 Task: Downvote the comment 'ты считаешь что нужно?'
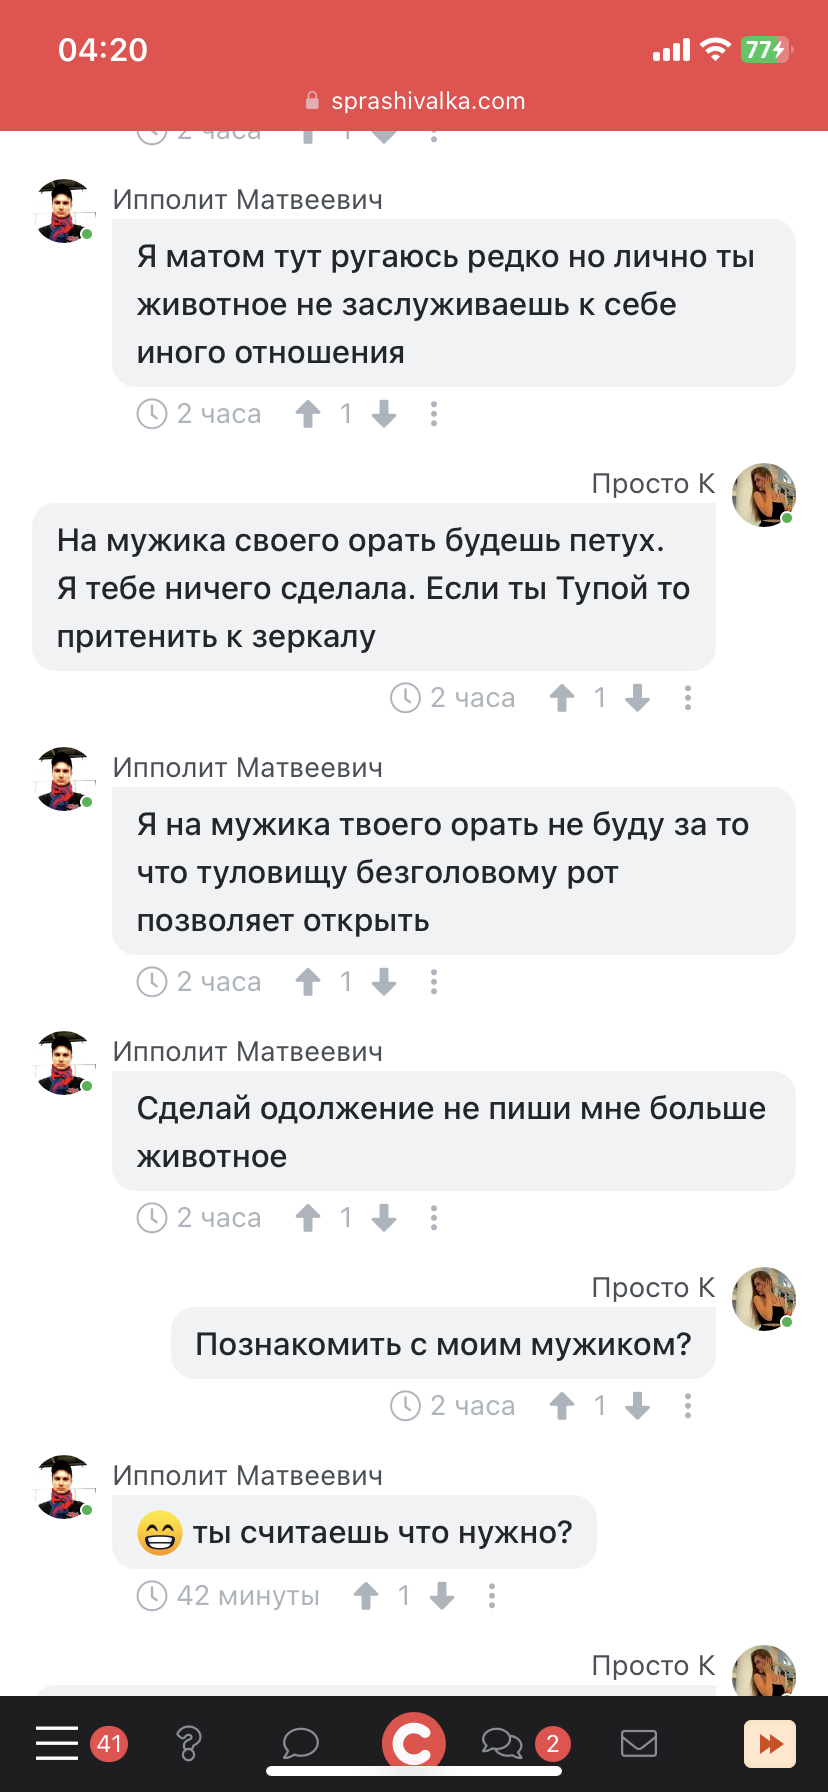click(442, 1596)
